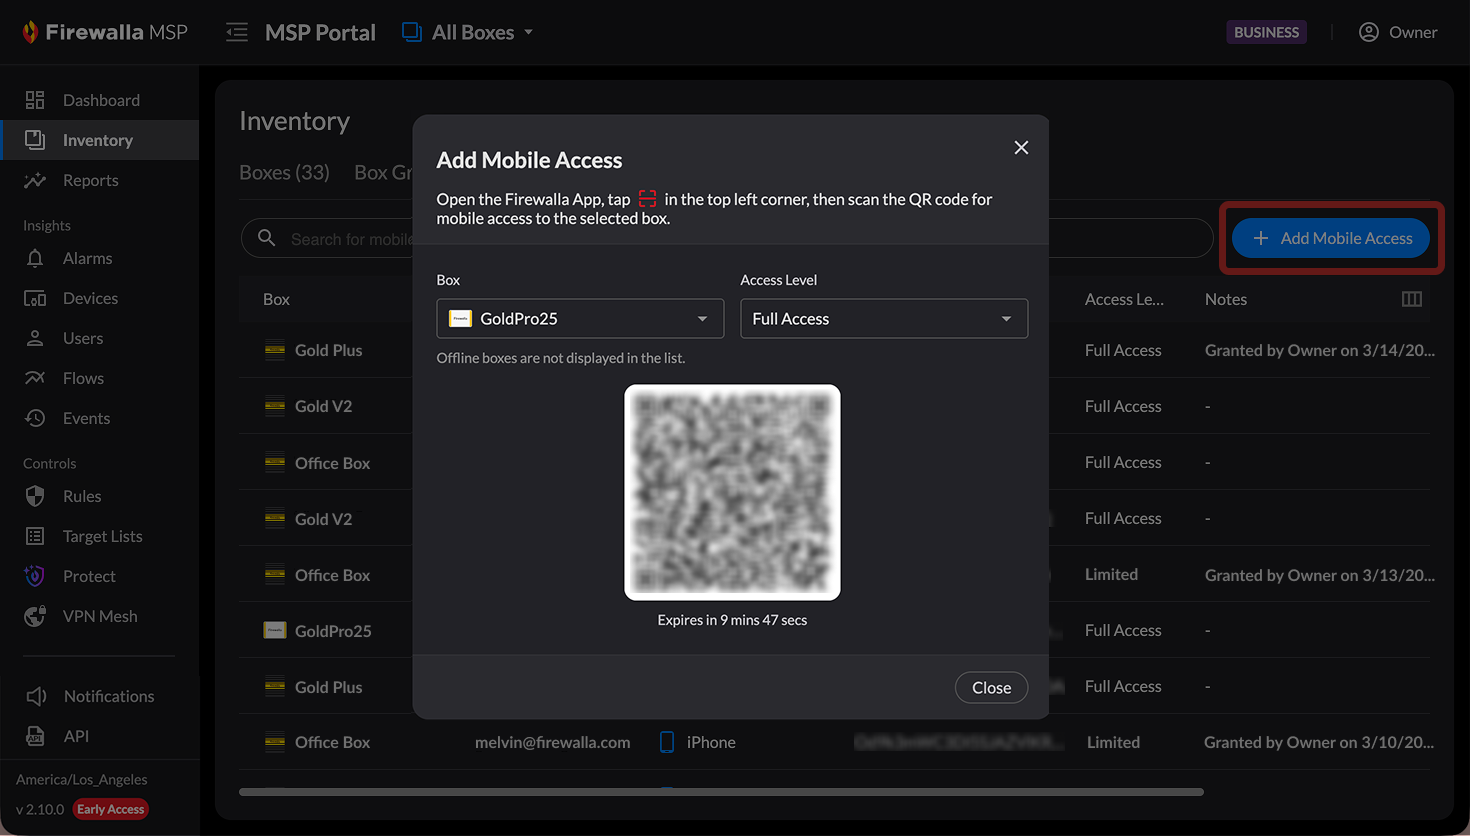Screen dimensions: 1470x836
Task: Click the Close button in the dialog
Action: pos(991,687)
